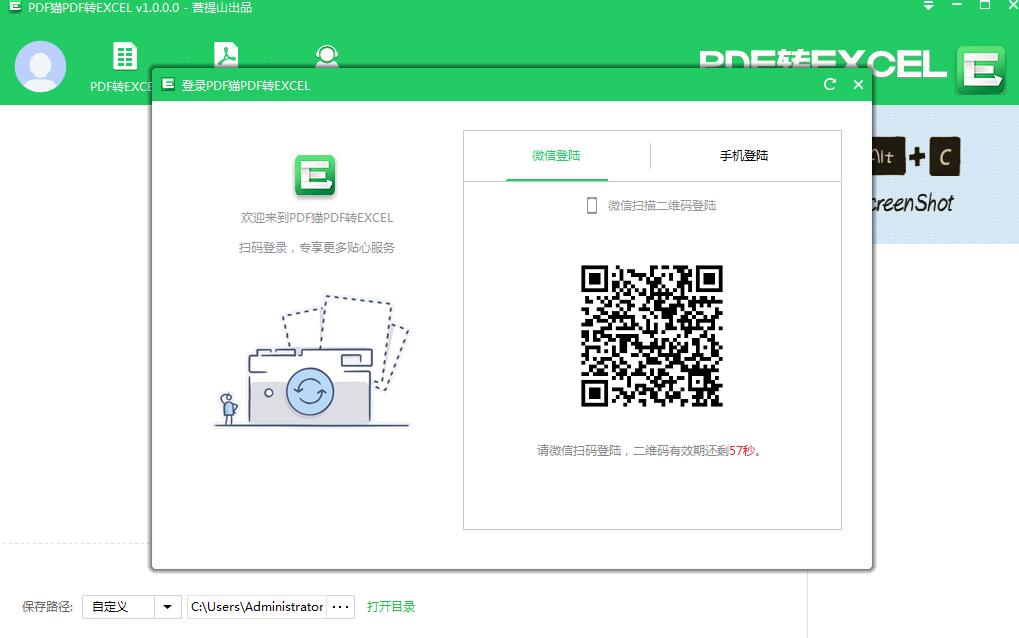Screen dimensions: 1019x638
Task: Click the 扫码登录，专享更多贴心服务 text
Action: pos(316,248)
